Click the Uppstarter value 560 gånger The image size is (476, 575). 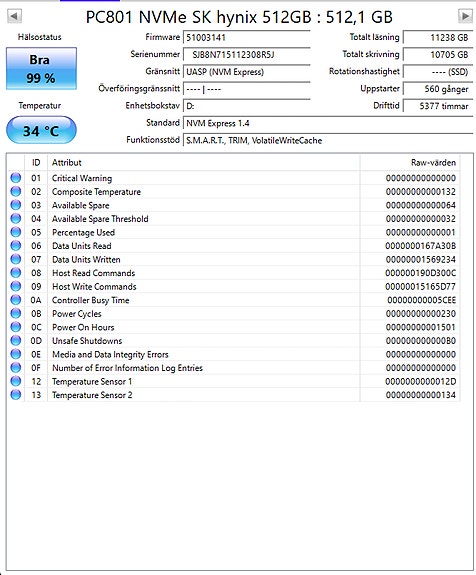coord(438,89)
